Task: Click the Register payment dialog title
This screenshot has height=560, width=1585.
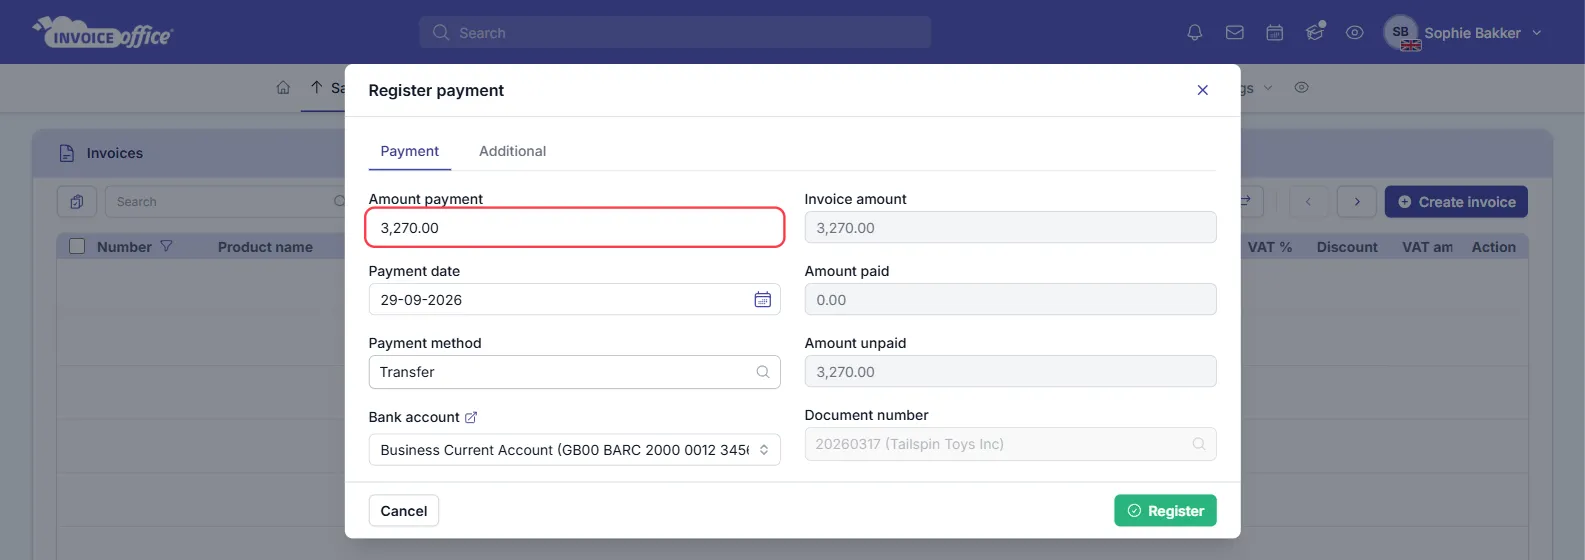Action: point(436,90)
